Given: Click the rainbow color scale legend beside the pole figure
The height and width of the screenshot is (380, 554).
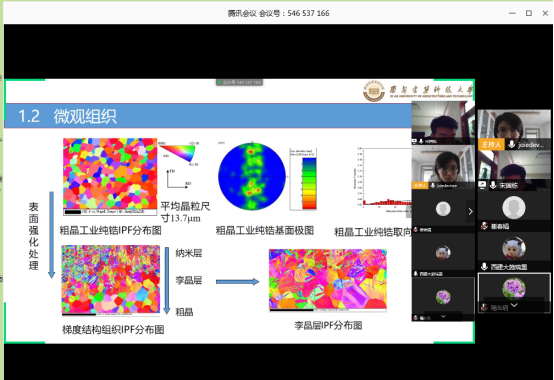Looking at the screenshot, I should (308, 183).
